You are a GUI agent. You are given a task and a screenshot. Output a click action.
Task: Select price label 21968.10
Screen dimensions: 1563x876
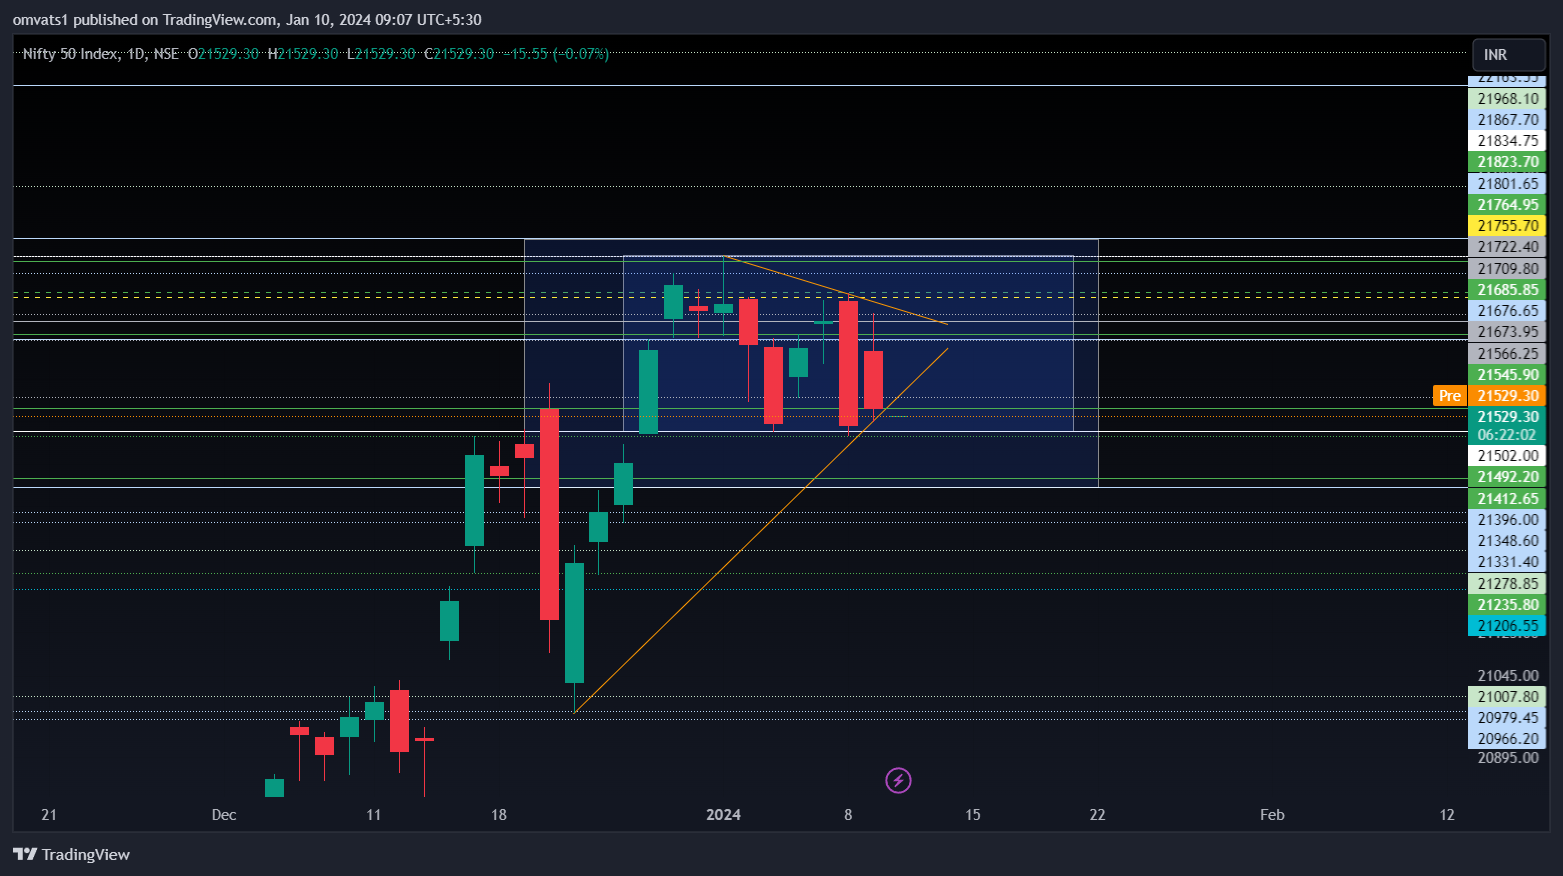[x=1507, y=99]
